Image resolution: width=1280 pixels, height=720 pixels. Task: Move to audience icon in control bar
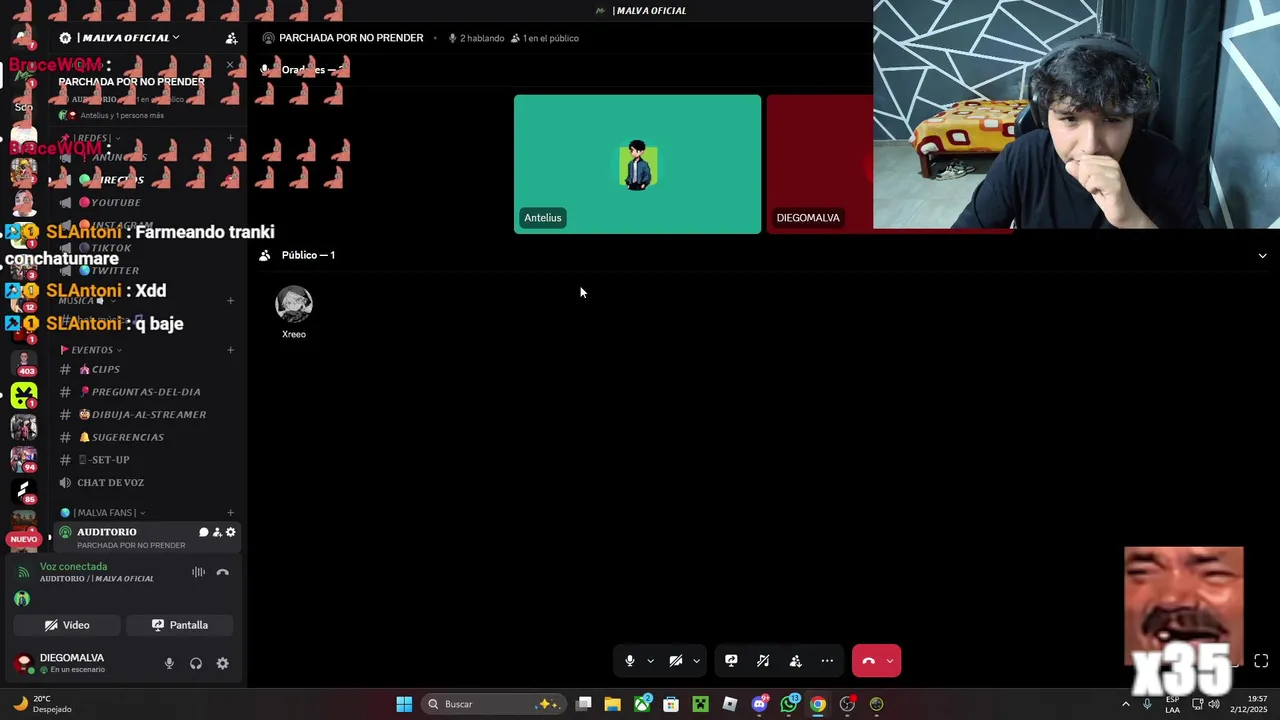tap(795, 661)
